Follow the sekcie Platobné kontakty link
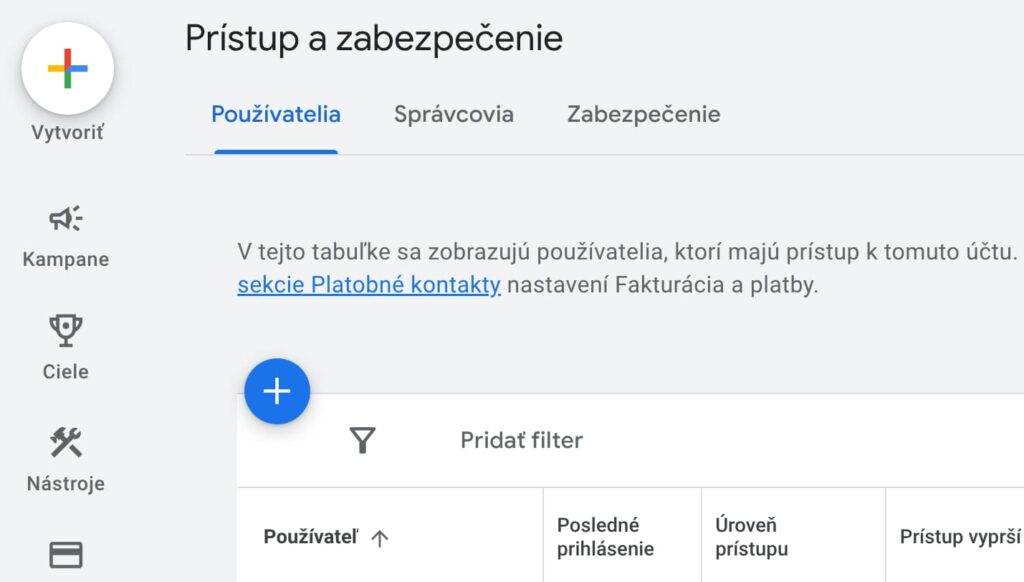 369,285
